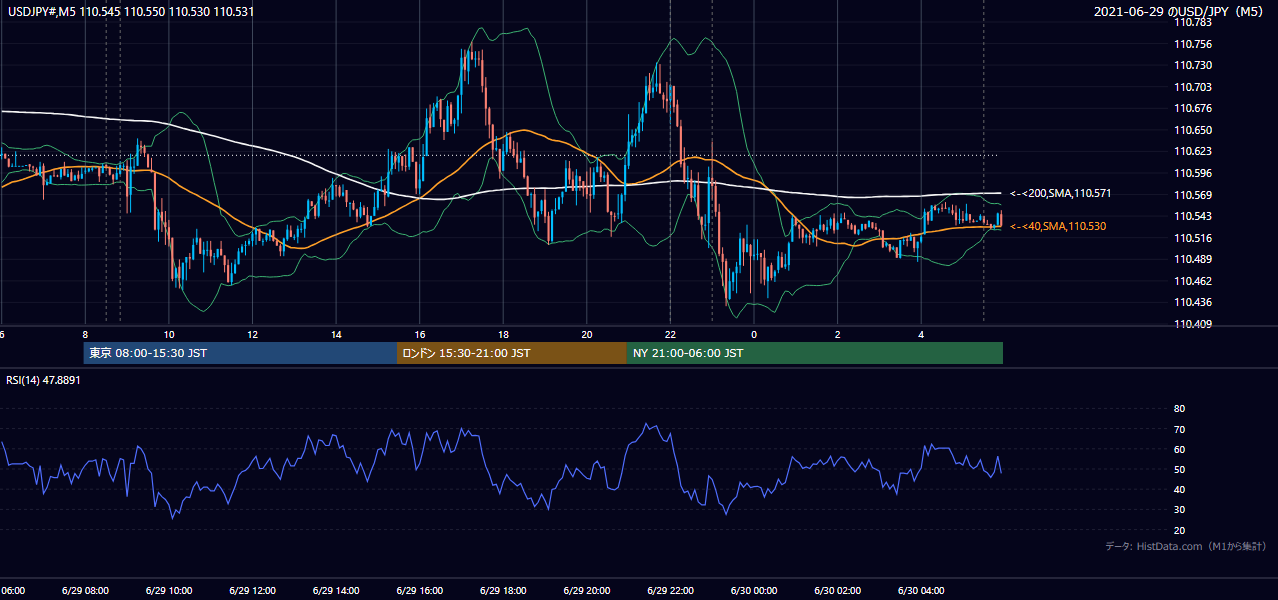
Task: Click RSI scale level 30
Action: 1179,510
